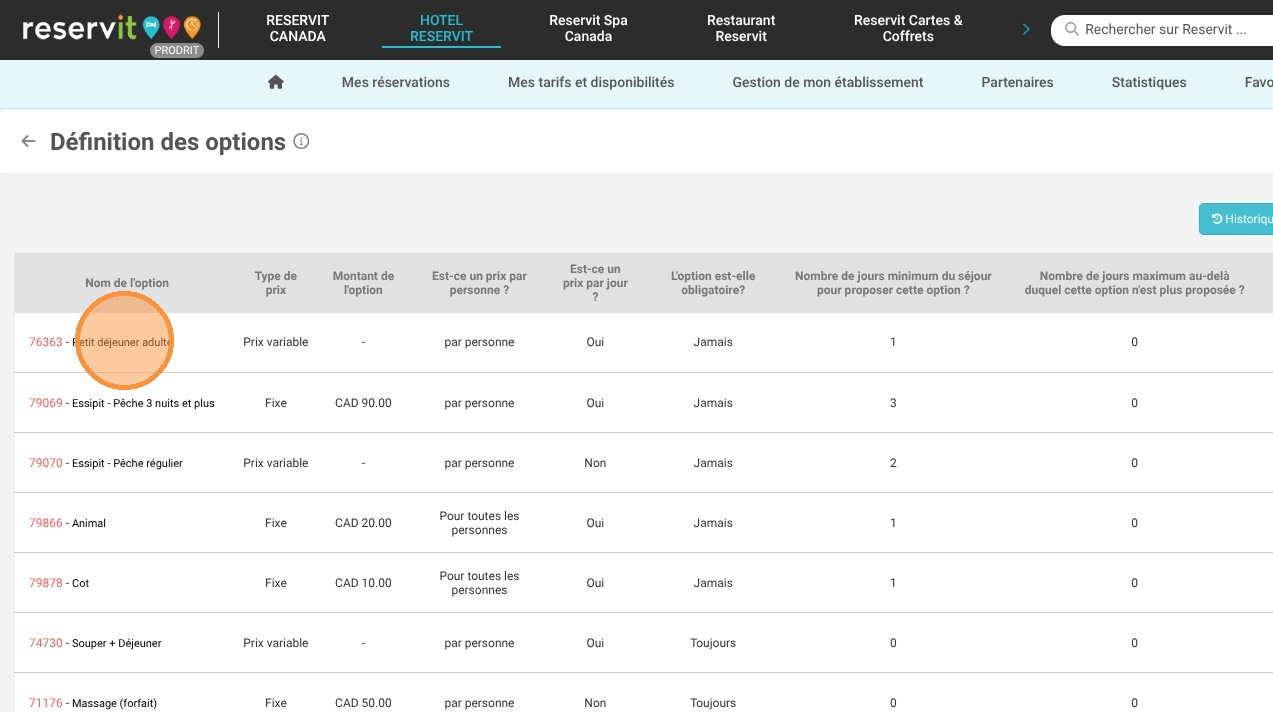Click Pour toutes les personnes in Animal row
This screenshot has height=712, width=1273.
tap(479, 523)
